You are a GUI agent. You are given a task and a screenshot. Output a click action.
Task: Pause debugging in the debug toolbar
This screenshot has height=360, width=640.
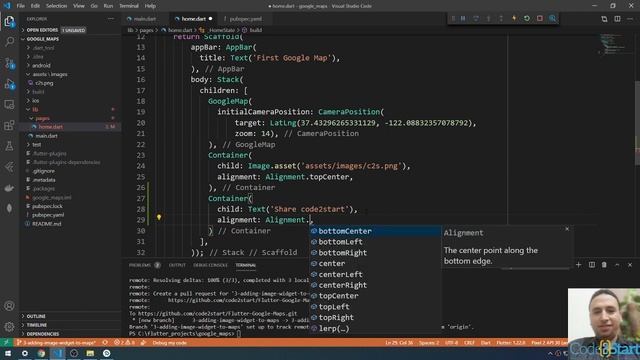(x=463, y=18)
